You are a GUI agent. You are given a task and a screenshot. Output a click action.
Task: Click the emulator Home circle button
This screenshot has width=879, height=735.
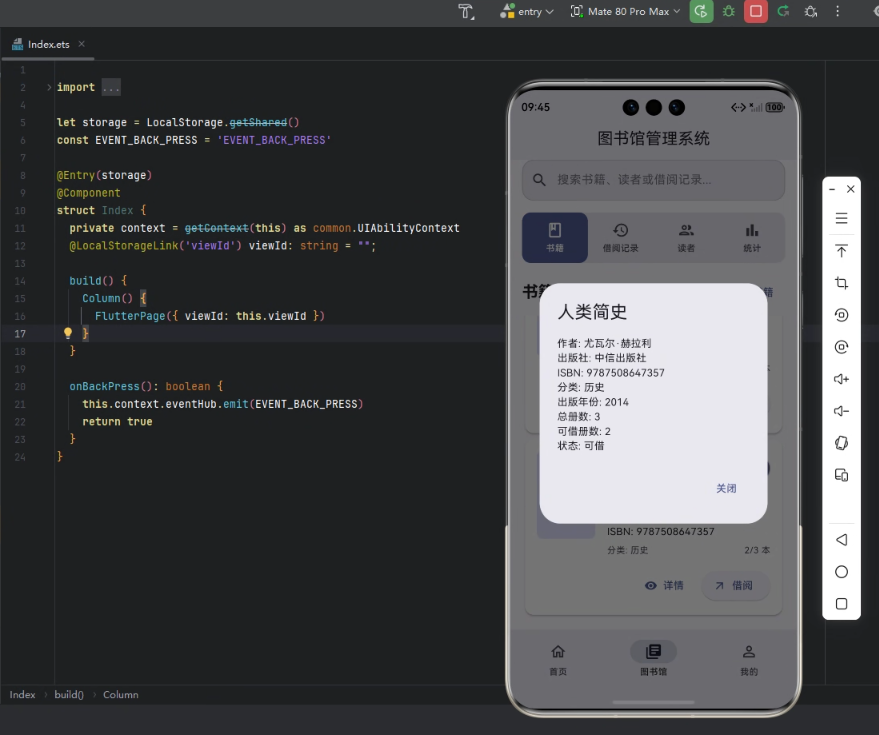click(841, 572)
